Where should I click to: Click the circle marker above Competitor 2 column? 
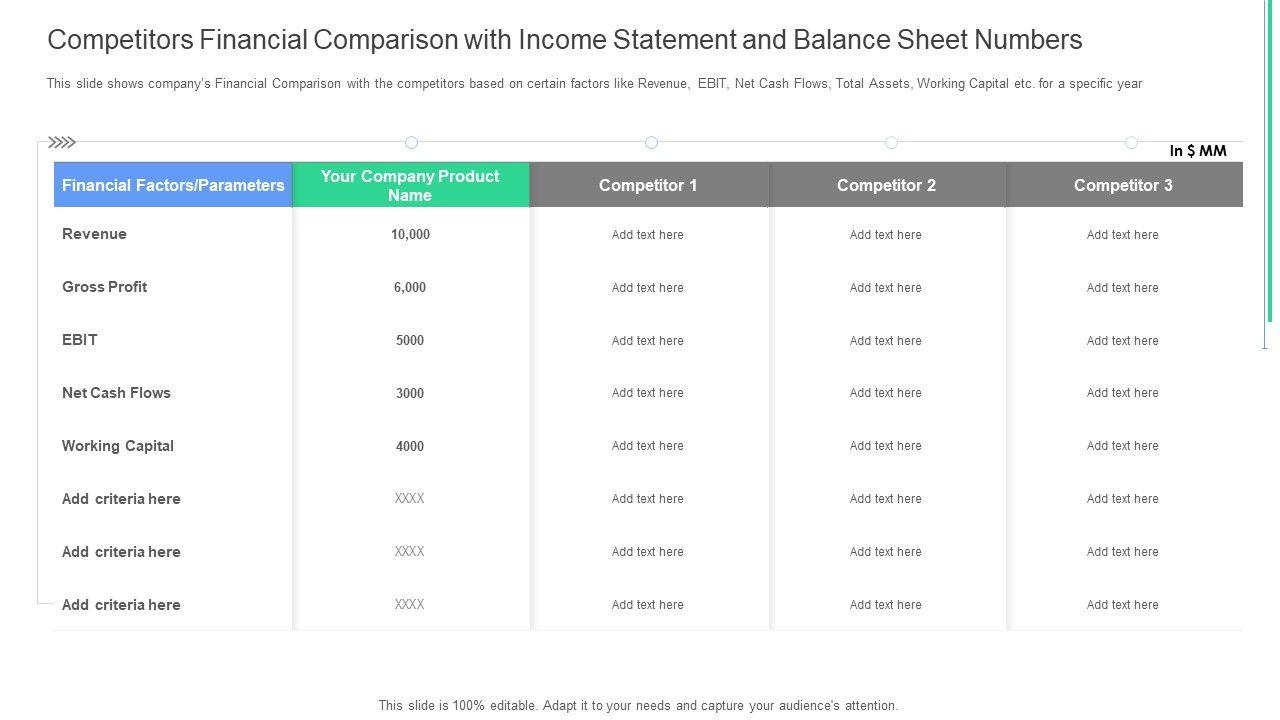pos(891,142)
